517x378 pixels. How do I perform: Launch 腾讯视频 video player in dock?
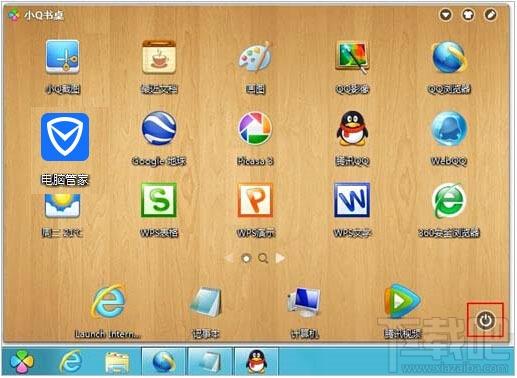[x=403, y=301]
